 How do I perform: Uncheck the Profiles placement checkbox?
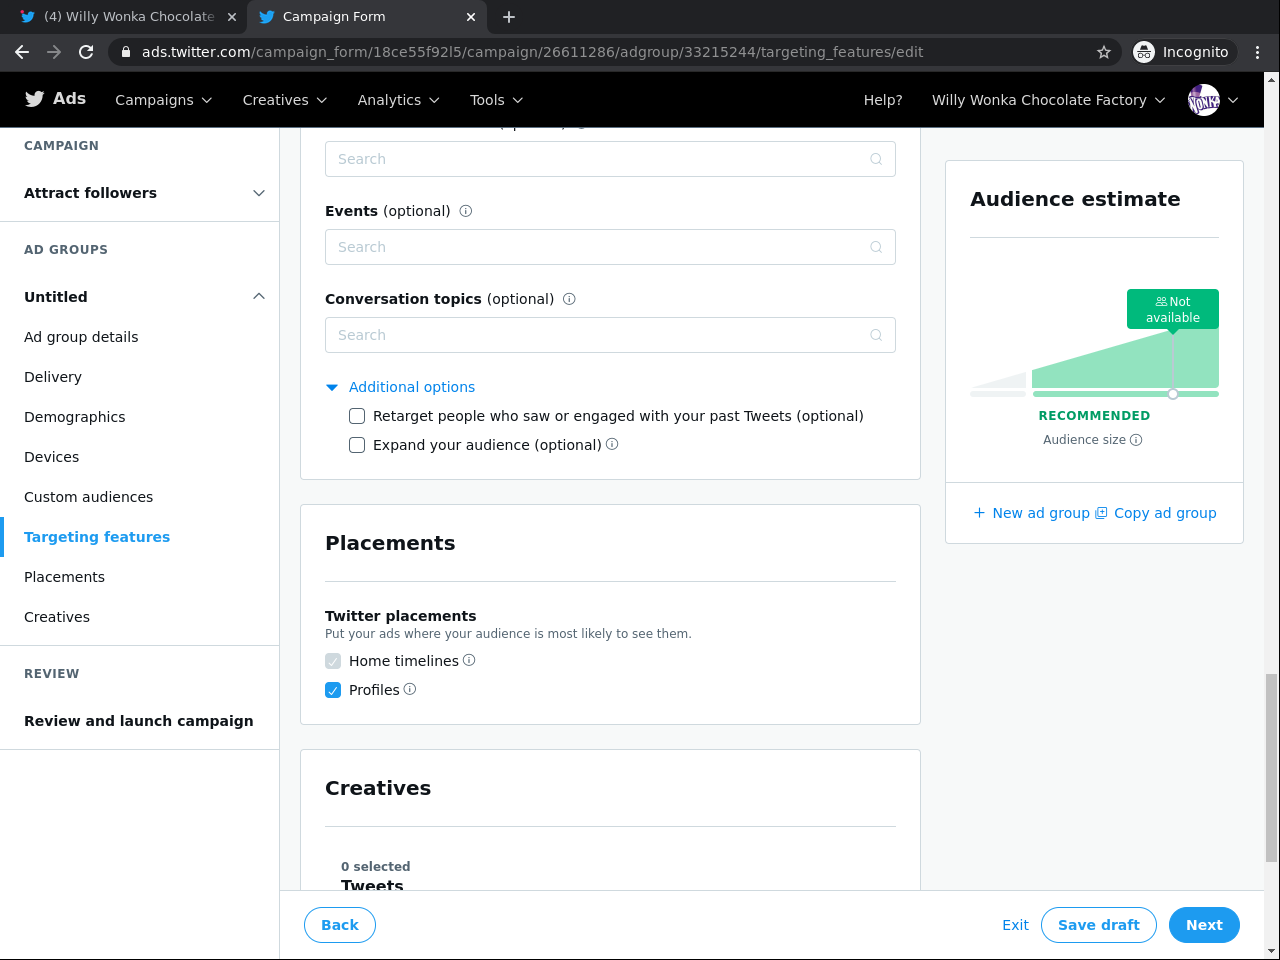coord(333,690)
